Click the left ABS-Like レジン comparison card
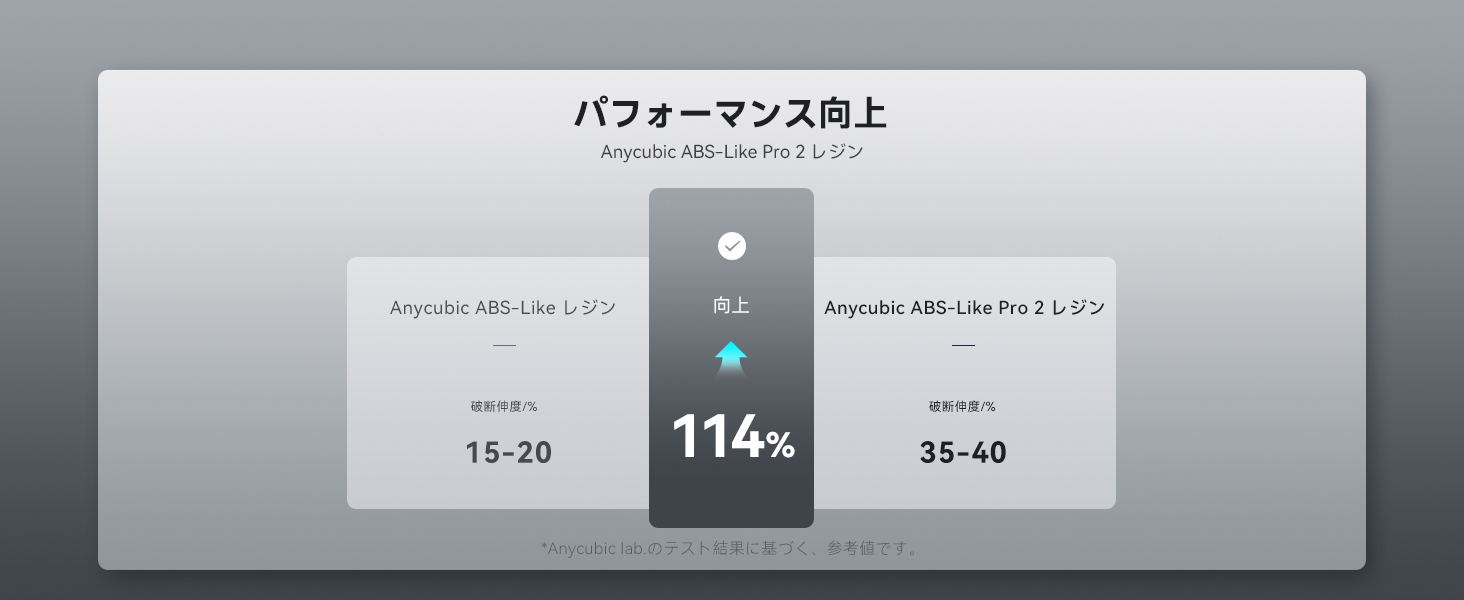 tap(420, 480)
